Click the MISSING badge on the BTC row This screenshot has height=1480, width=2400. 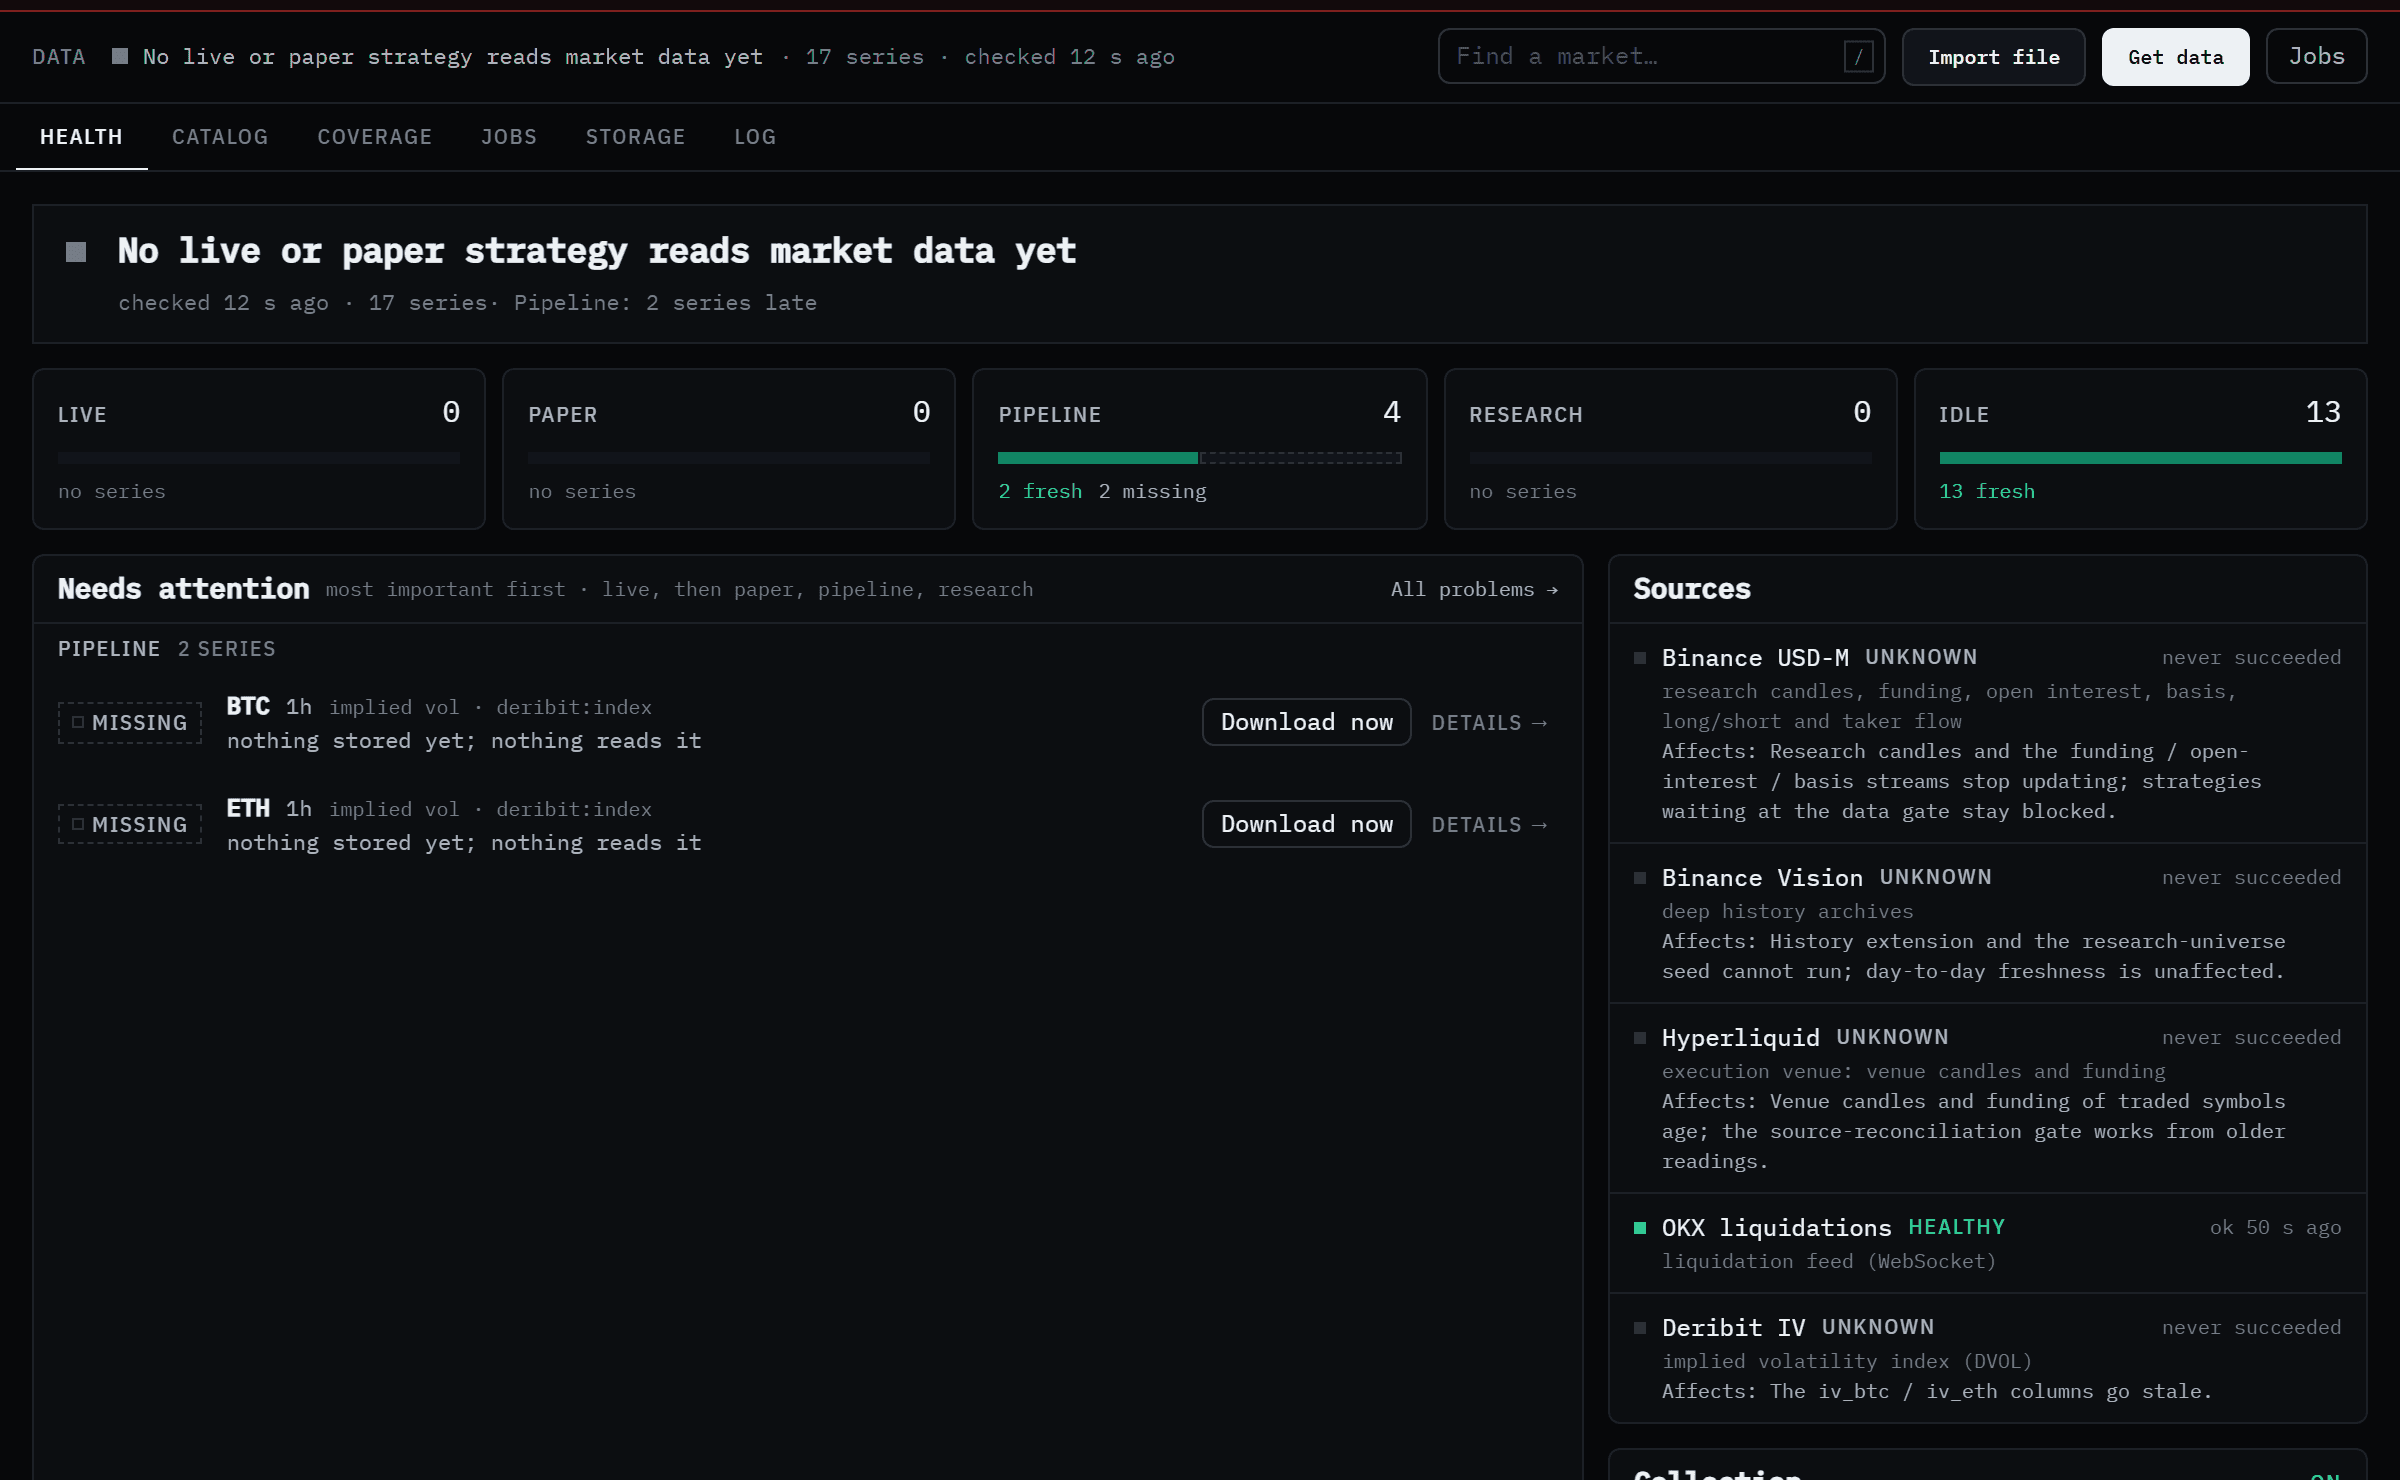coord(130,723)
